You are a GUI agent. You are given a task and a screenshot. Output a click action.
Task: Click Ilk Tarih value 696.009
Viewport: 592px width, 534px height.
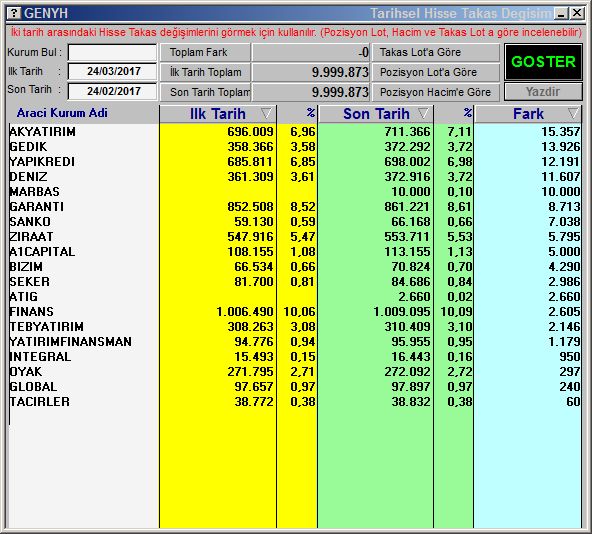tap(250, 131)
